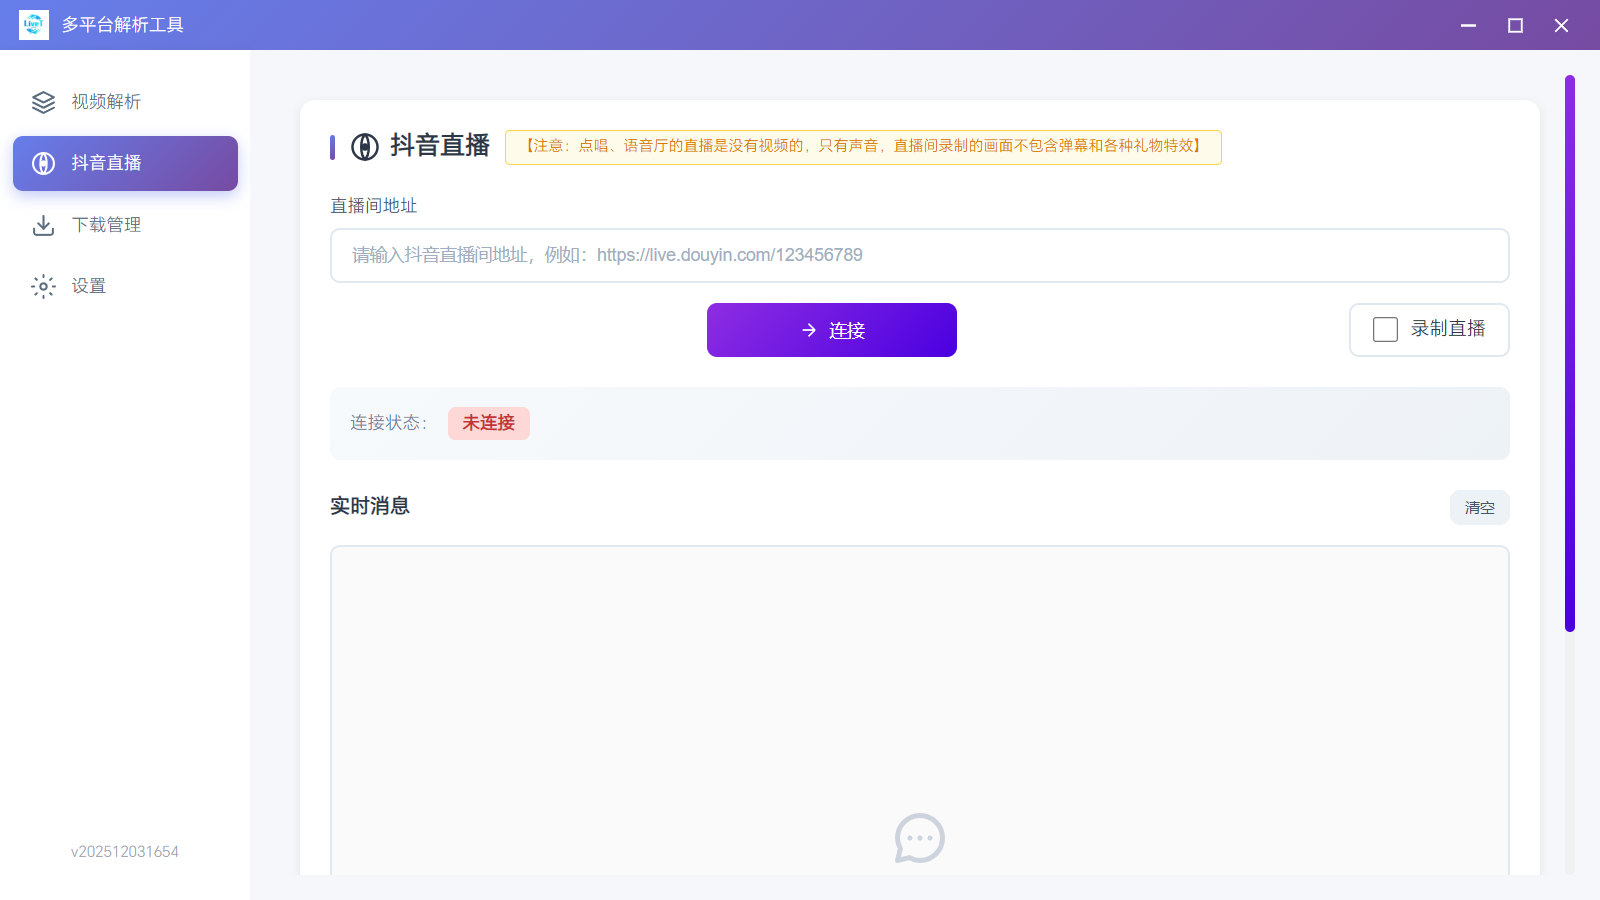1600x900 pixels.
Task: Click the headphone icon beside 抖音直播 in sidebar
Action: coord(42,163)
